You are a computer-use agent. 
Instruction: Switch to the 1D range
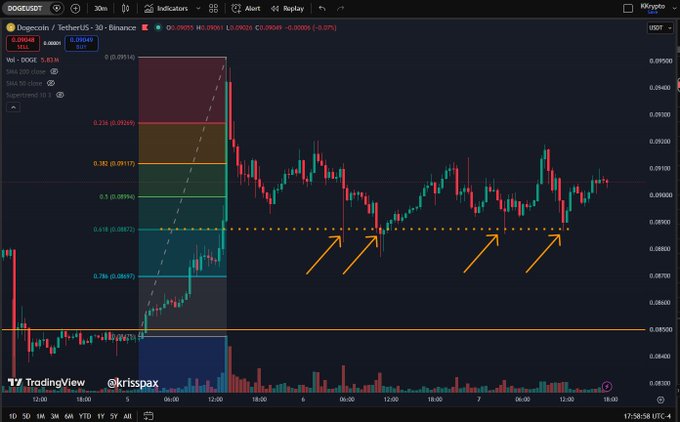point(13,416)
